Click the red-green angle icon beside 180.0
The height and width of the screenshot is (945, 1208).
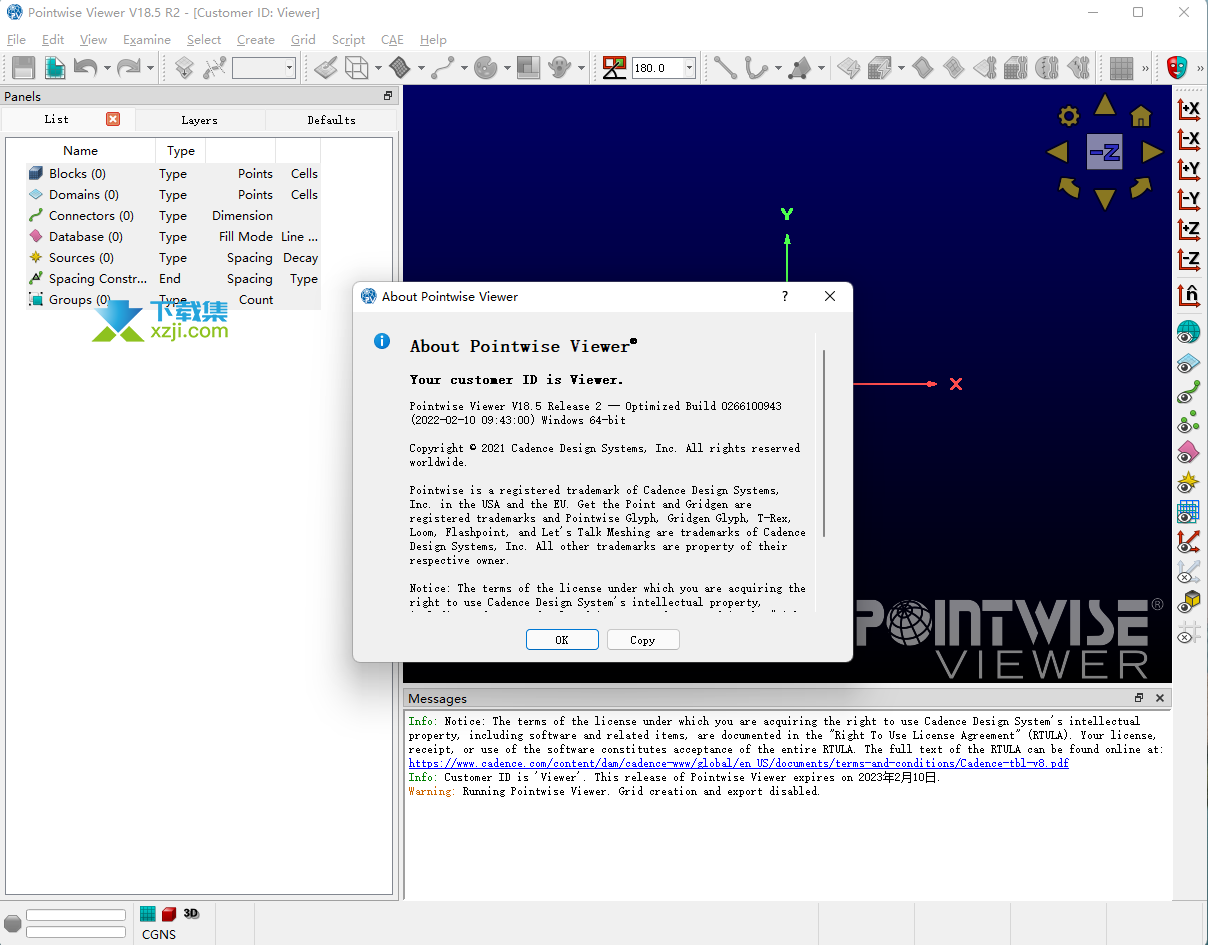pos(614,68)
